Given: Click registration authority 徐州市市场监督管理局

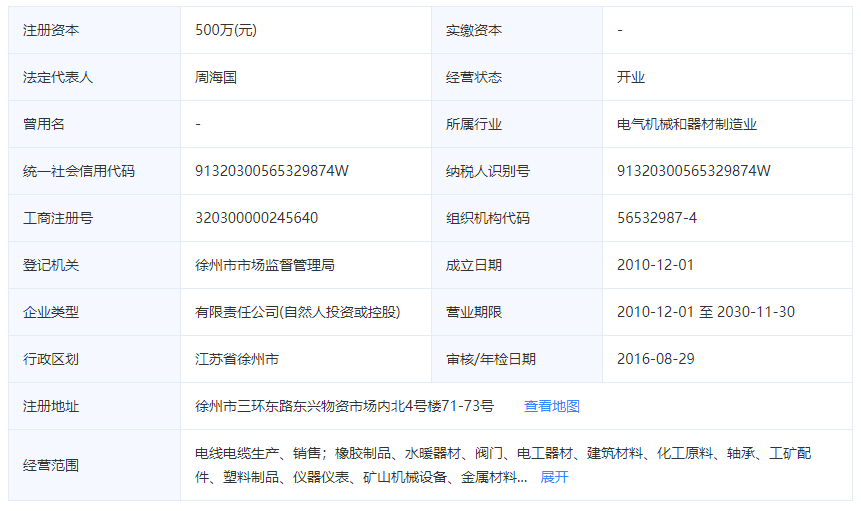Looking at the screenshot, I should [264, 265].
